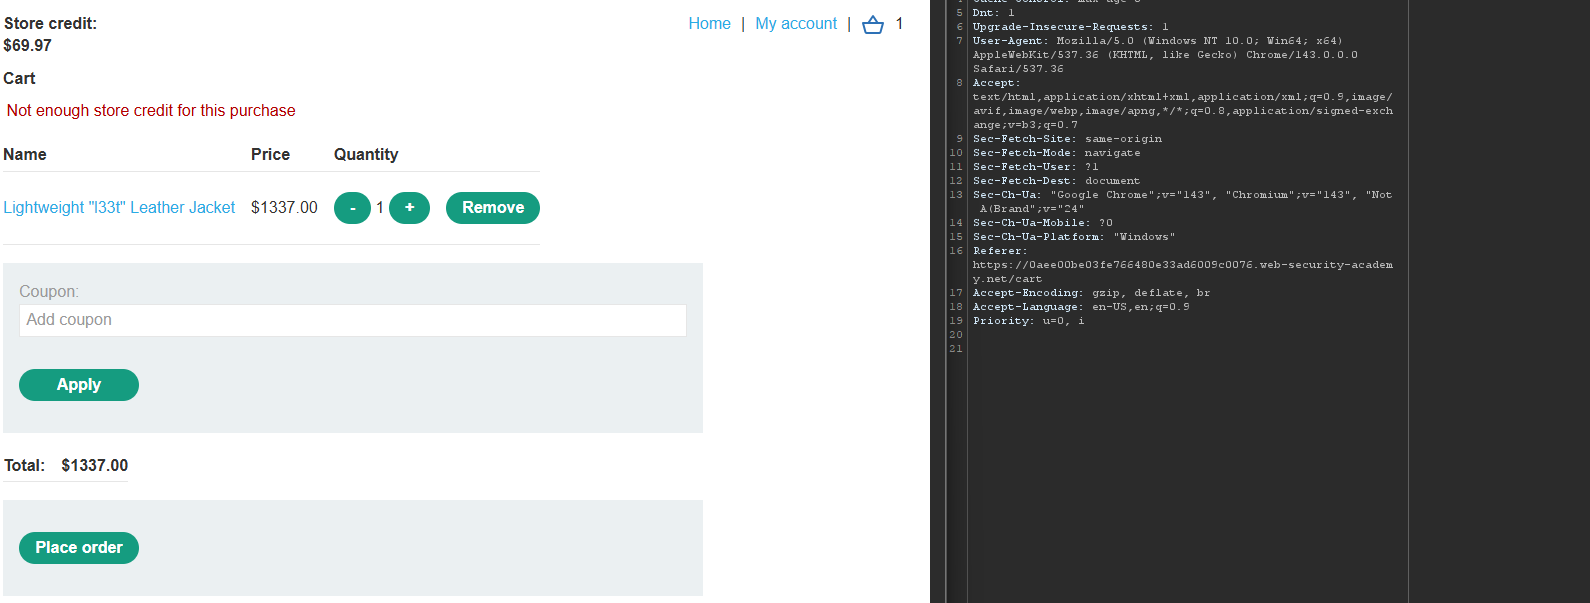
Task: Click the Sec-Ch-Ua-Mobile: ?0 line
Action: (1043, 223)
